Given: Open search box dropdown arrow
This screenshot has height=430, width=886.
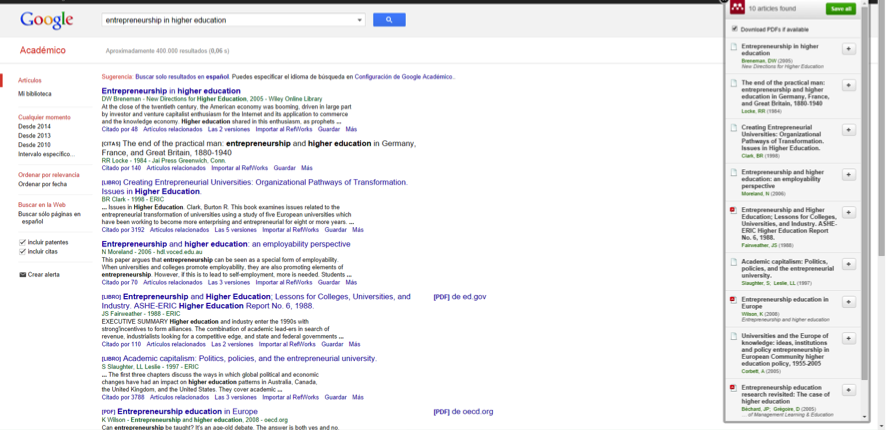Looking at the screenshot, I should click(x=360, y=20).
